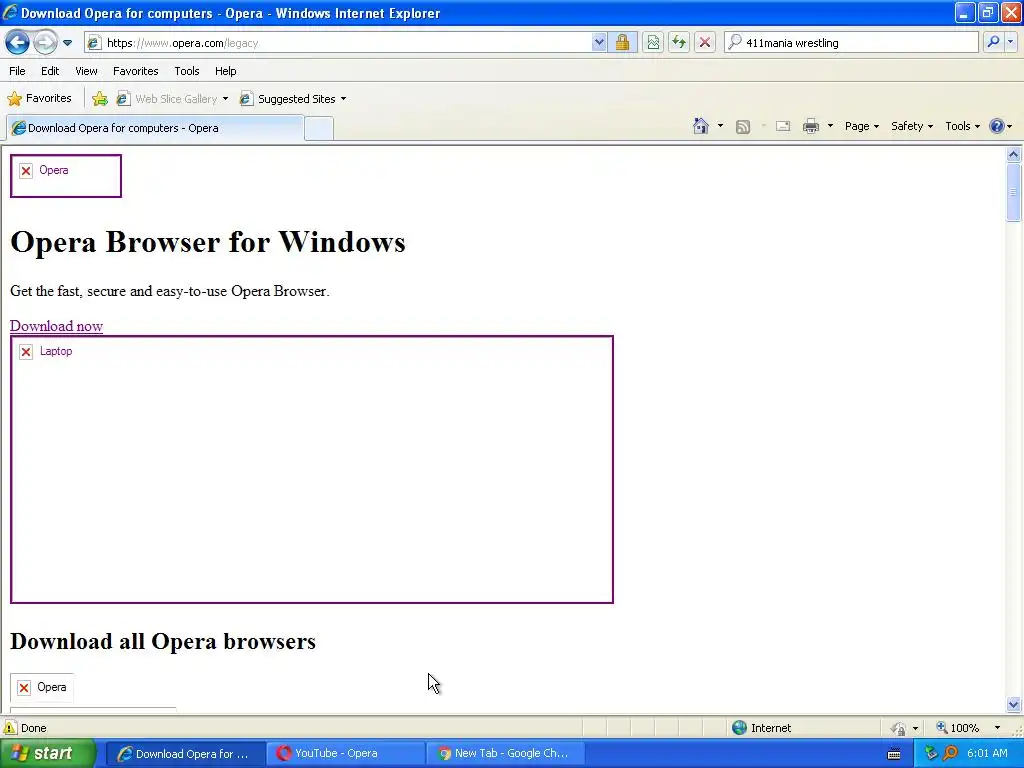The image size is (1024, 768).
Task: Print the page with printer icon
Action: [811, 126]
